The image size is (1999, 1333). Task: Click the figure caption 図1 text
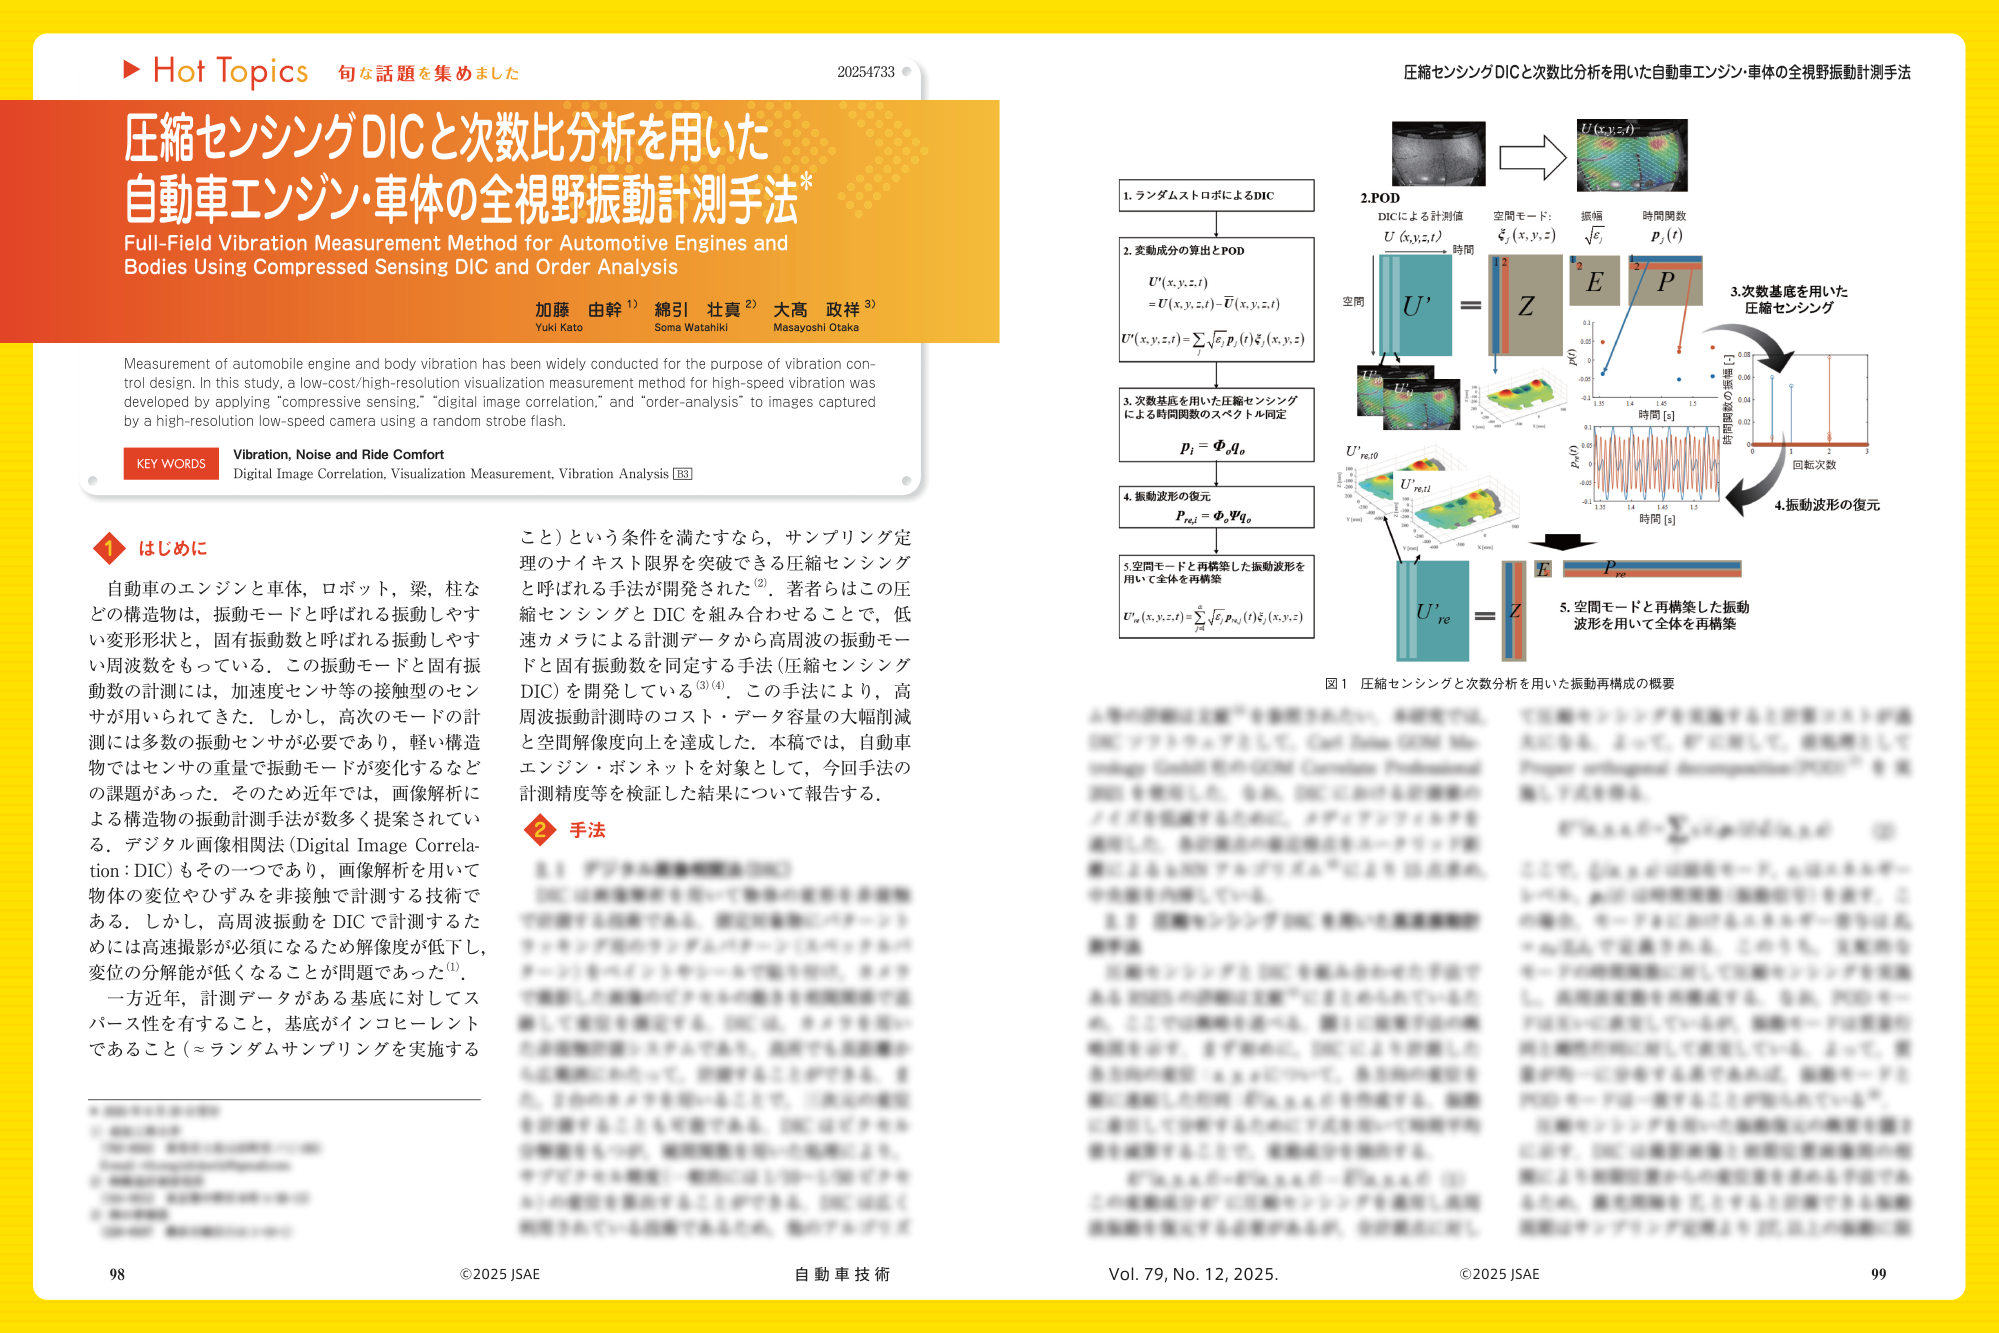coord(1499,684)
